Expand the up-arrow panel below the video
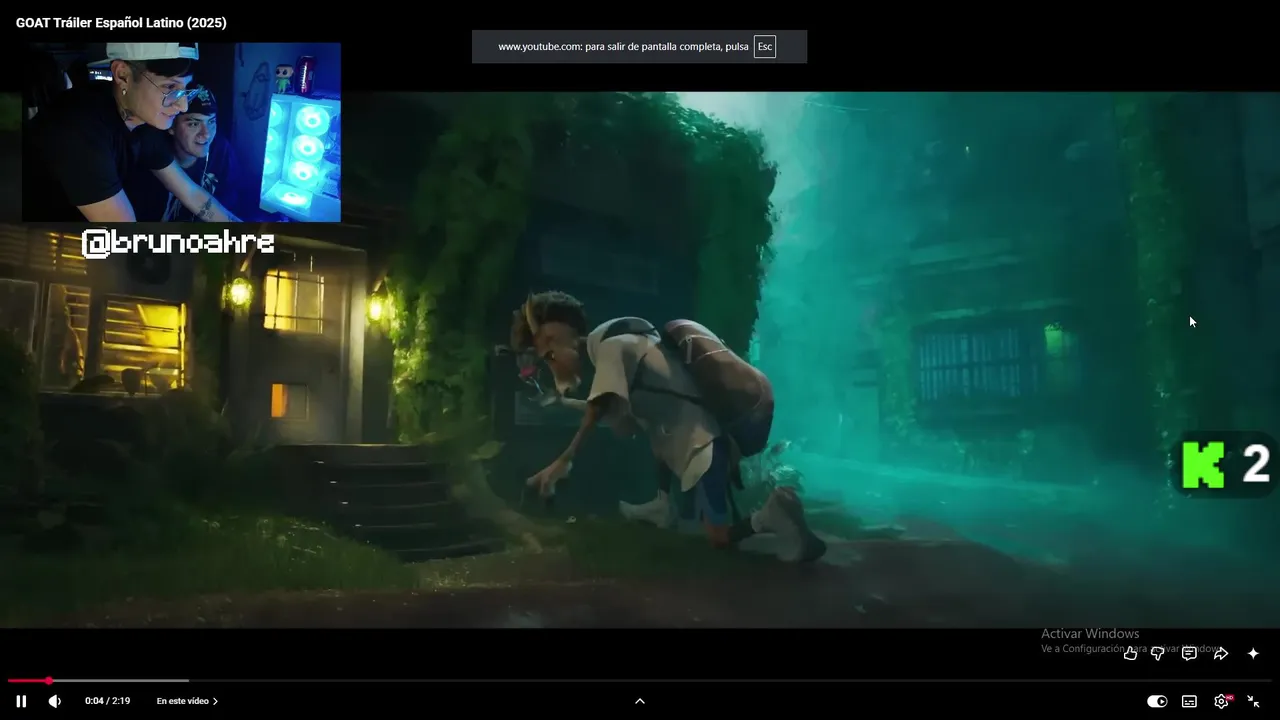 [640, 701]
